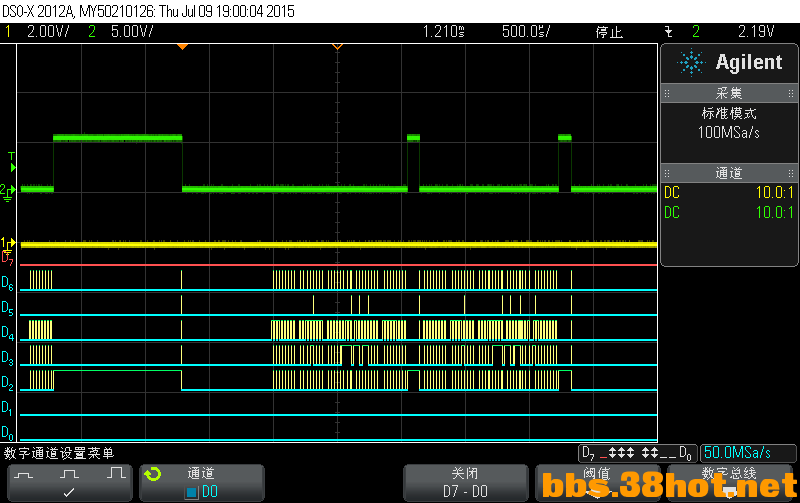Screen dimensions: 800x503
Task: Select the D2 digital channel label
Action: (x=7, y=383)
